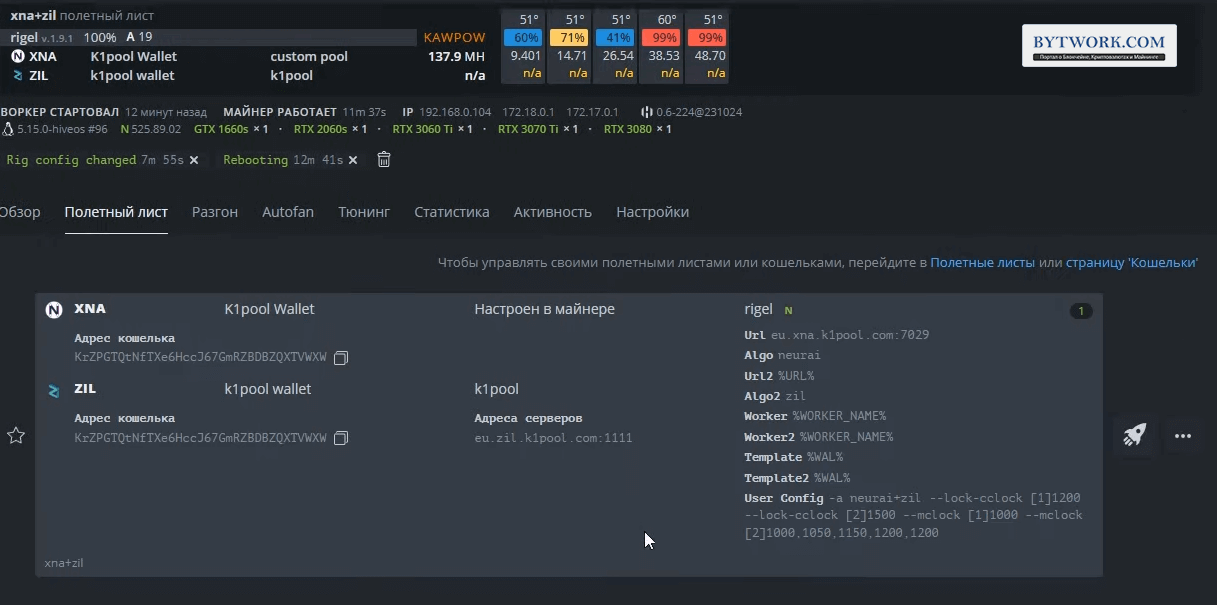Viewport: 1217px width, 605px height.
Task: Click the ZIL coin icon in flight sheet
Action: 54,390
